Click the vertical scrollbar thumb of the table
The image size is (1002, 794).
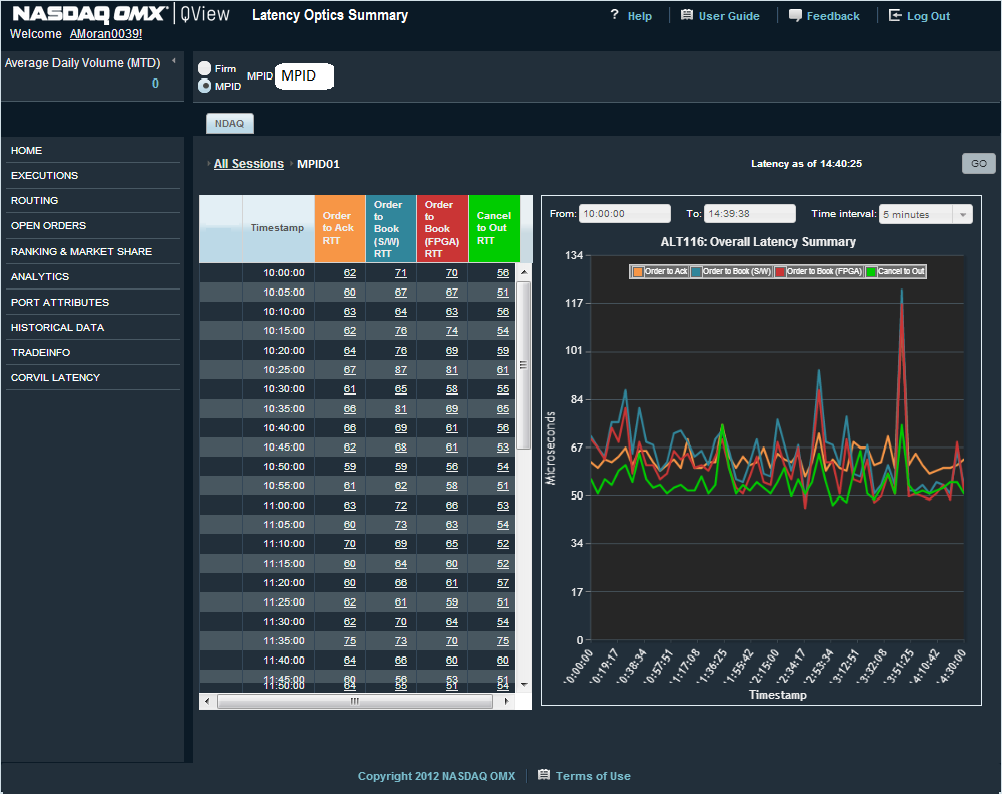[x=524, y=365]
